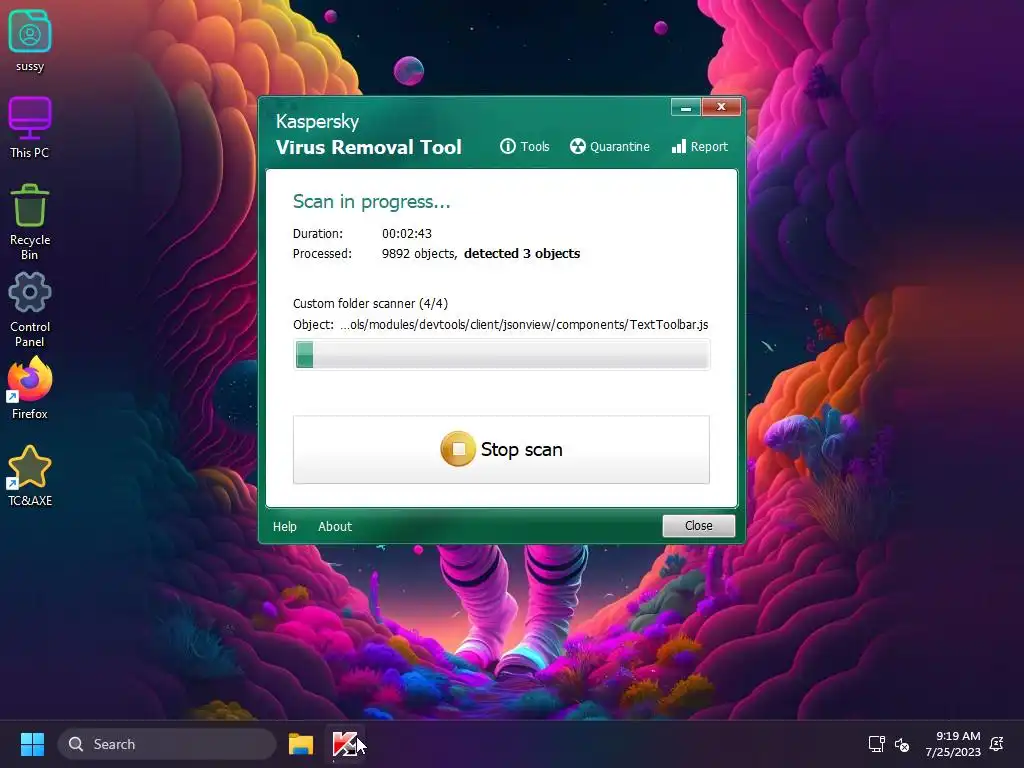Image resolution: width=1024 pixels, height=768 pixels.
Task: Open the Tools menu in Kaspersky
Action: 524,146
